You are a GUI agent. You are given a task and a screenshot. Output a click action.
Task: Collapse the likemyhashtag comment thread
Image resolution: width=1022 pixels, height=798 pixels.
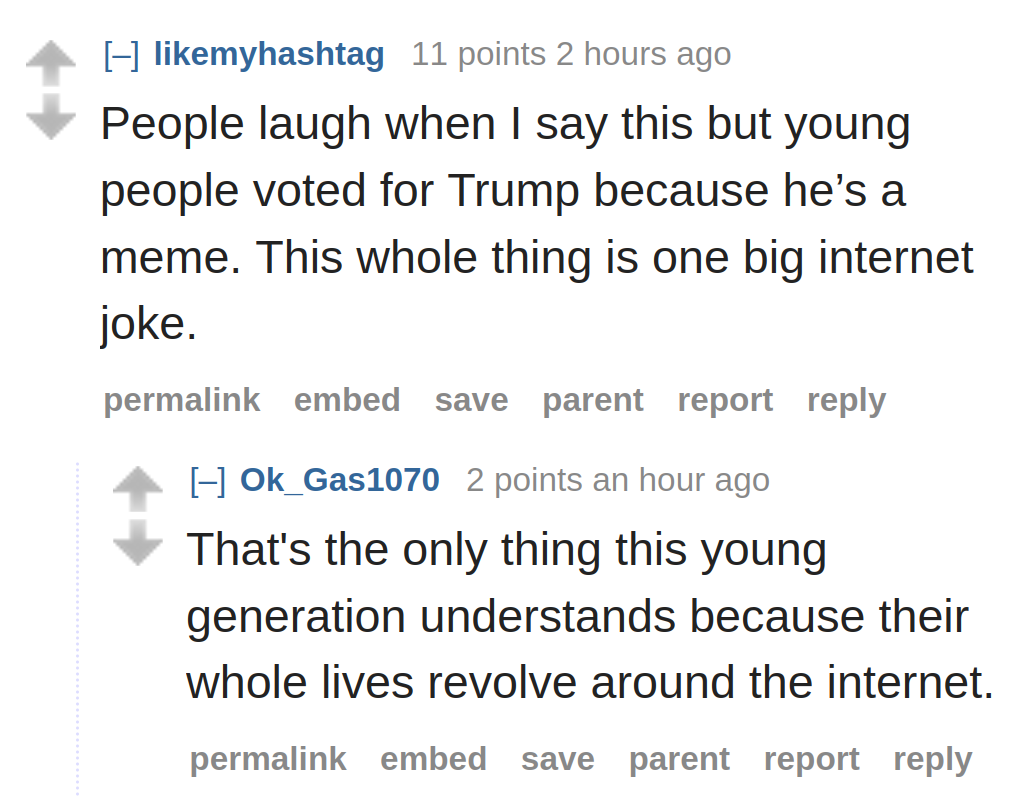coord(121,54)
